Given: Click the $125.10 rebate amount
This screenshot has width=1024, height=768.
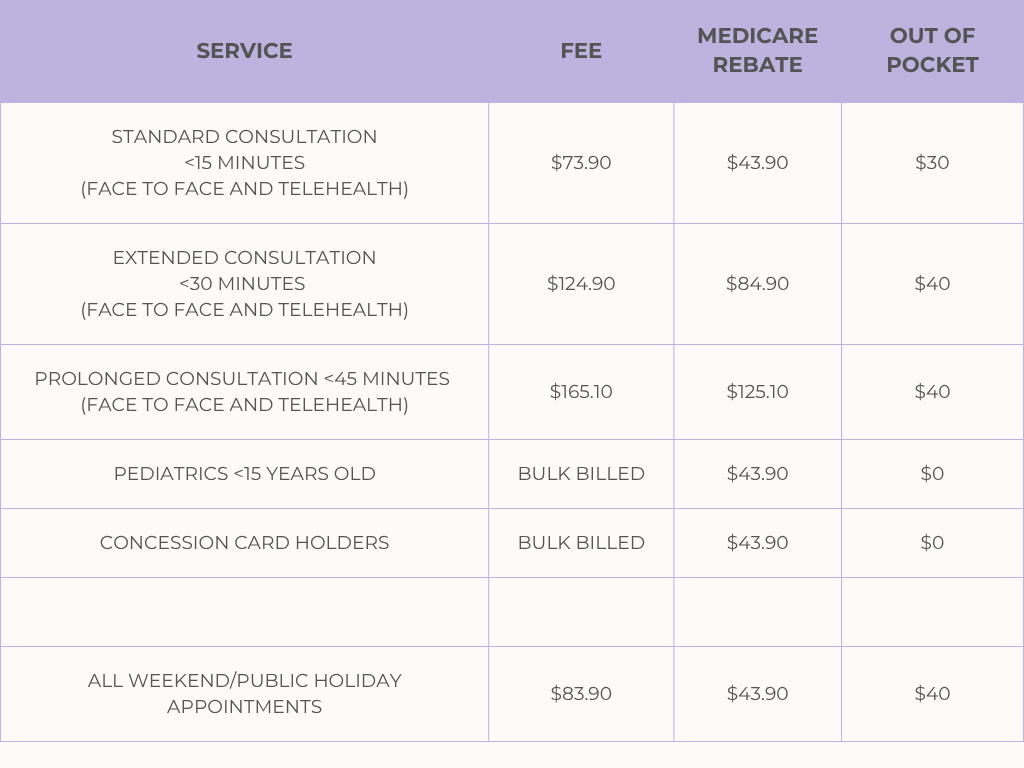Looking at the screenshot, I should [x=757, y=392].
